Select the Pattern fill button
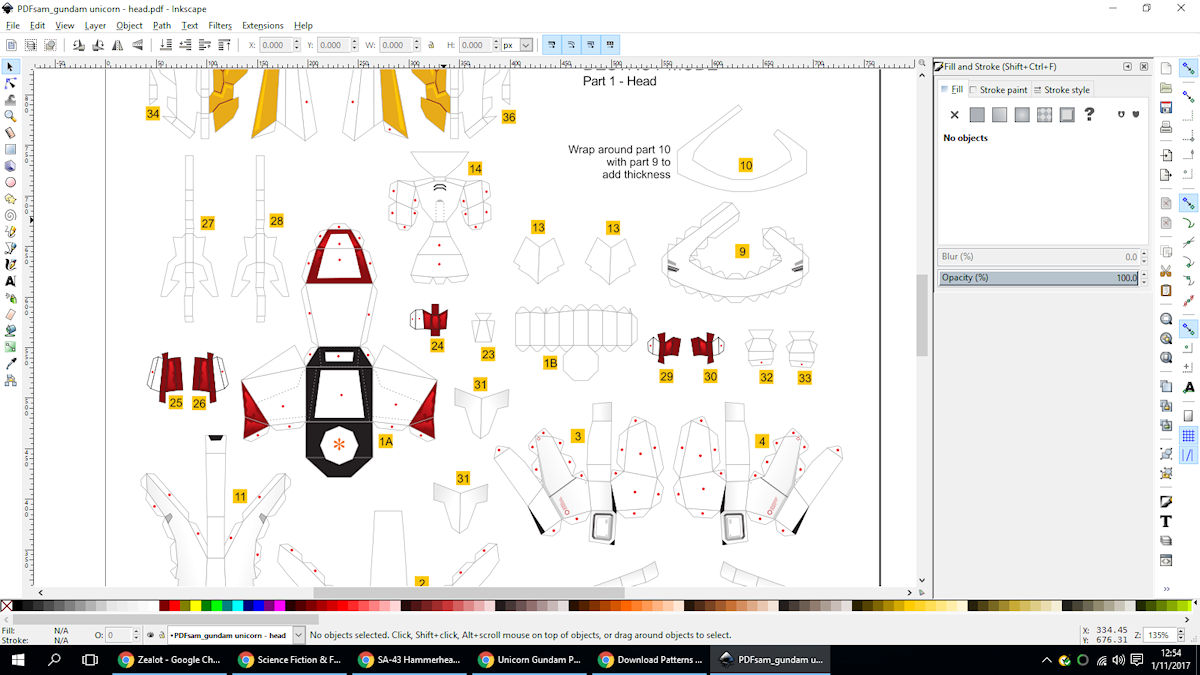Screen dimensions: 1200x675 pos(1044,115)
